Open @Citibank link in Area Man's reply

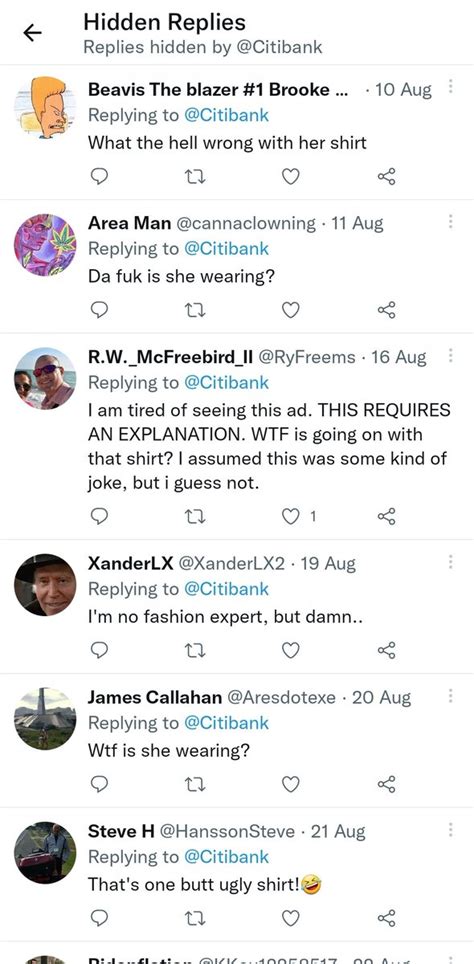(x=226, y=248)
